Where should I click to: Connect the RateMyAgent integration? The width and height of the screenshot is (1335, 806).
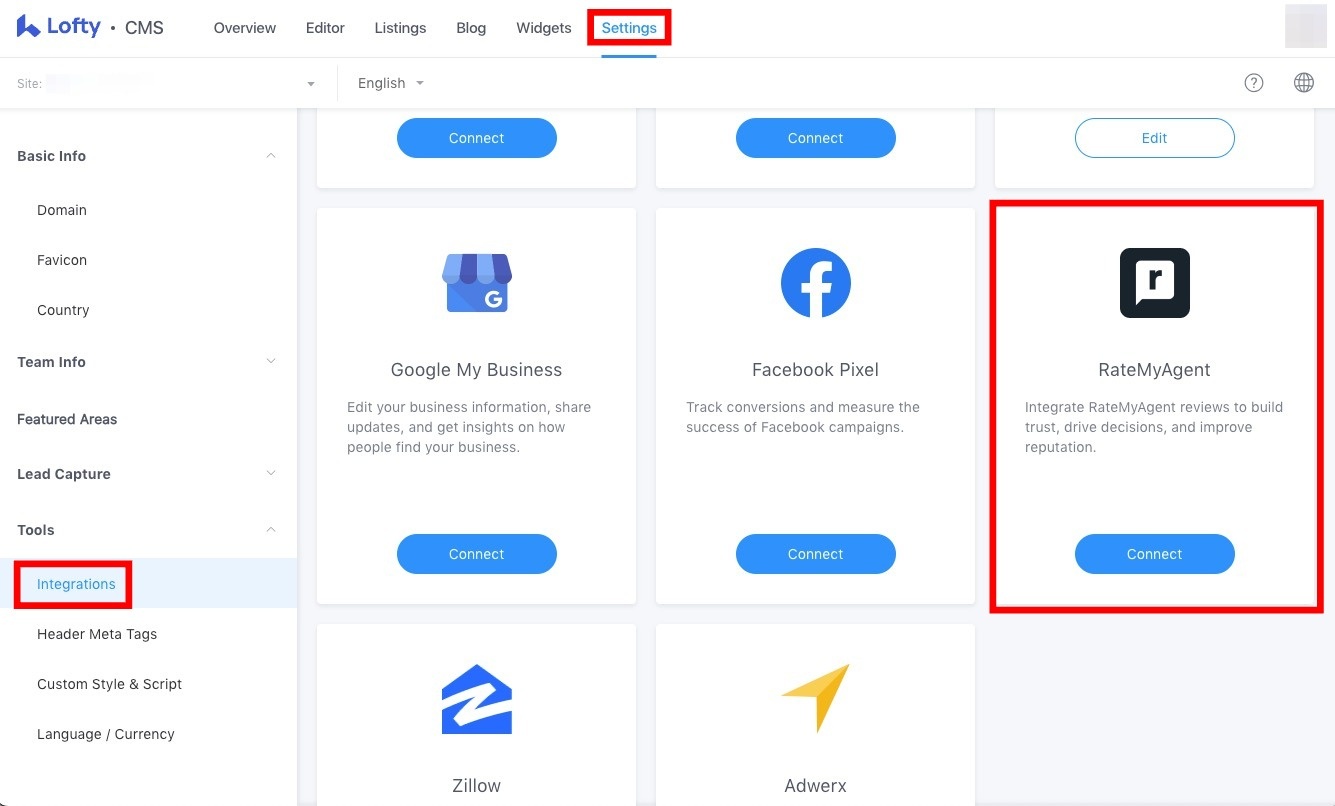(1155, 554)
